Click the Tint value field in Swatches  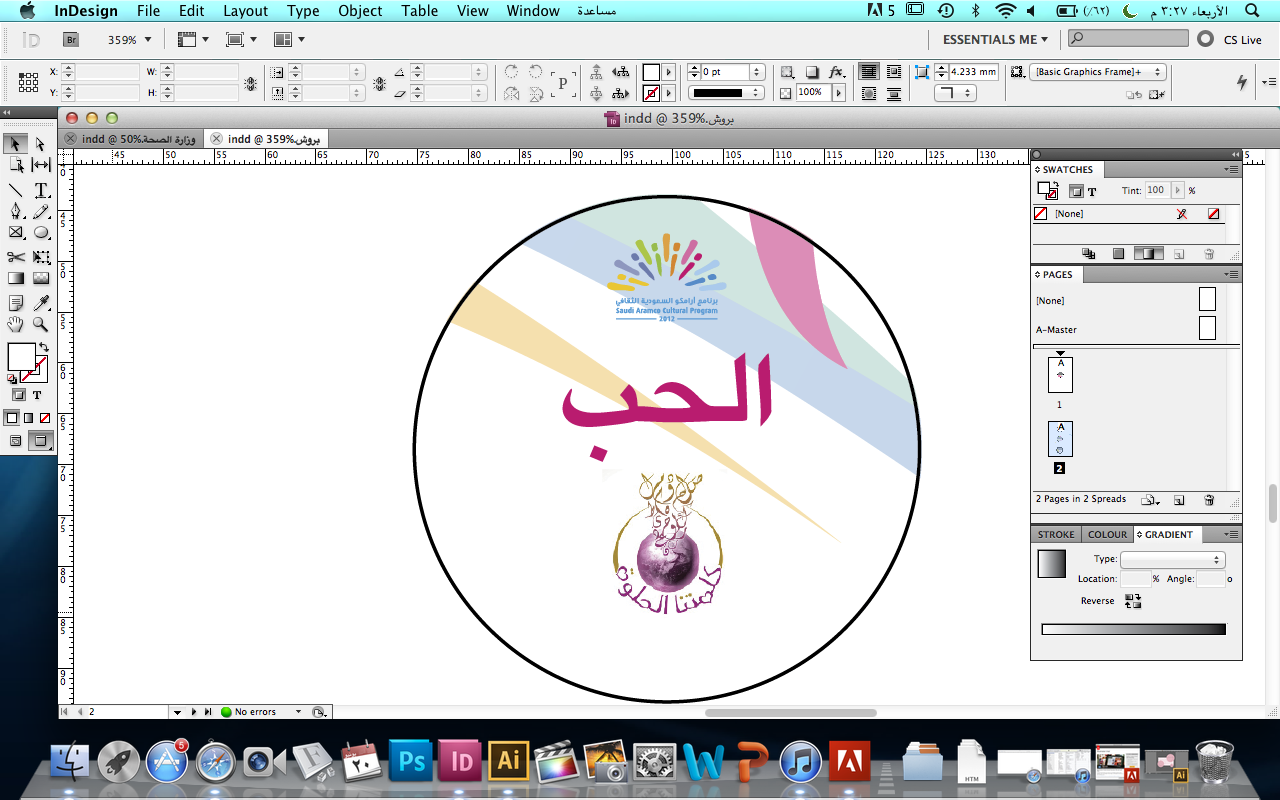coord(1157,190)
